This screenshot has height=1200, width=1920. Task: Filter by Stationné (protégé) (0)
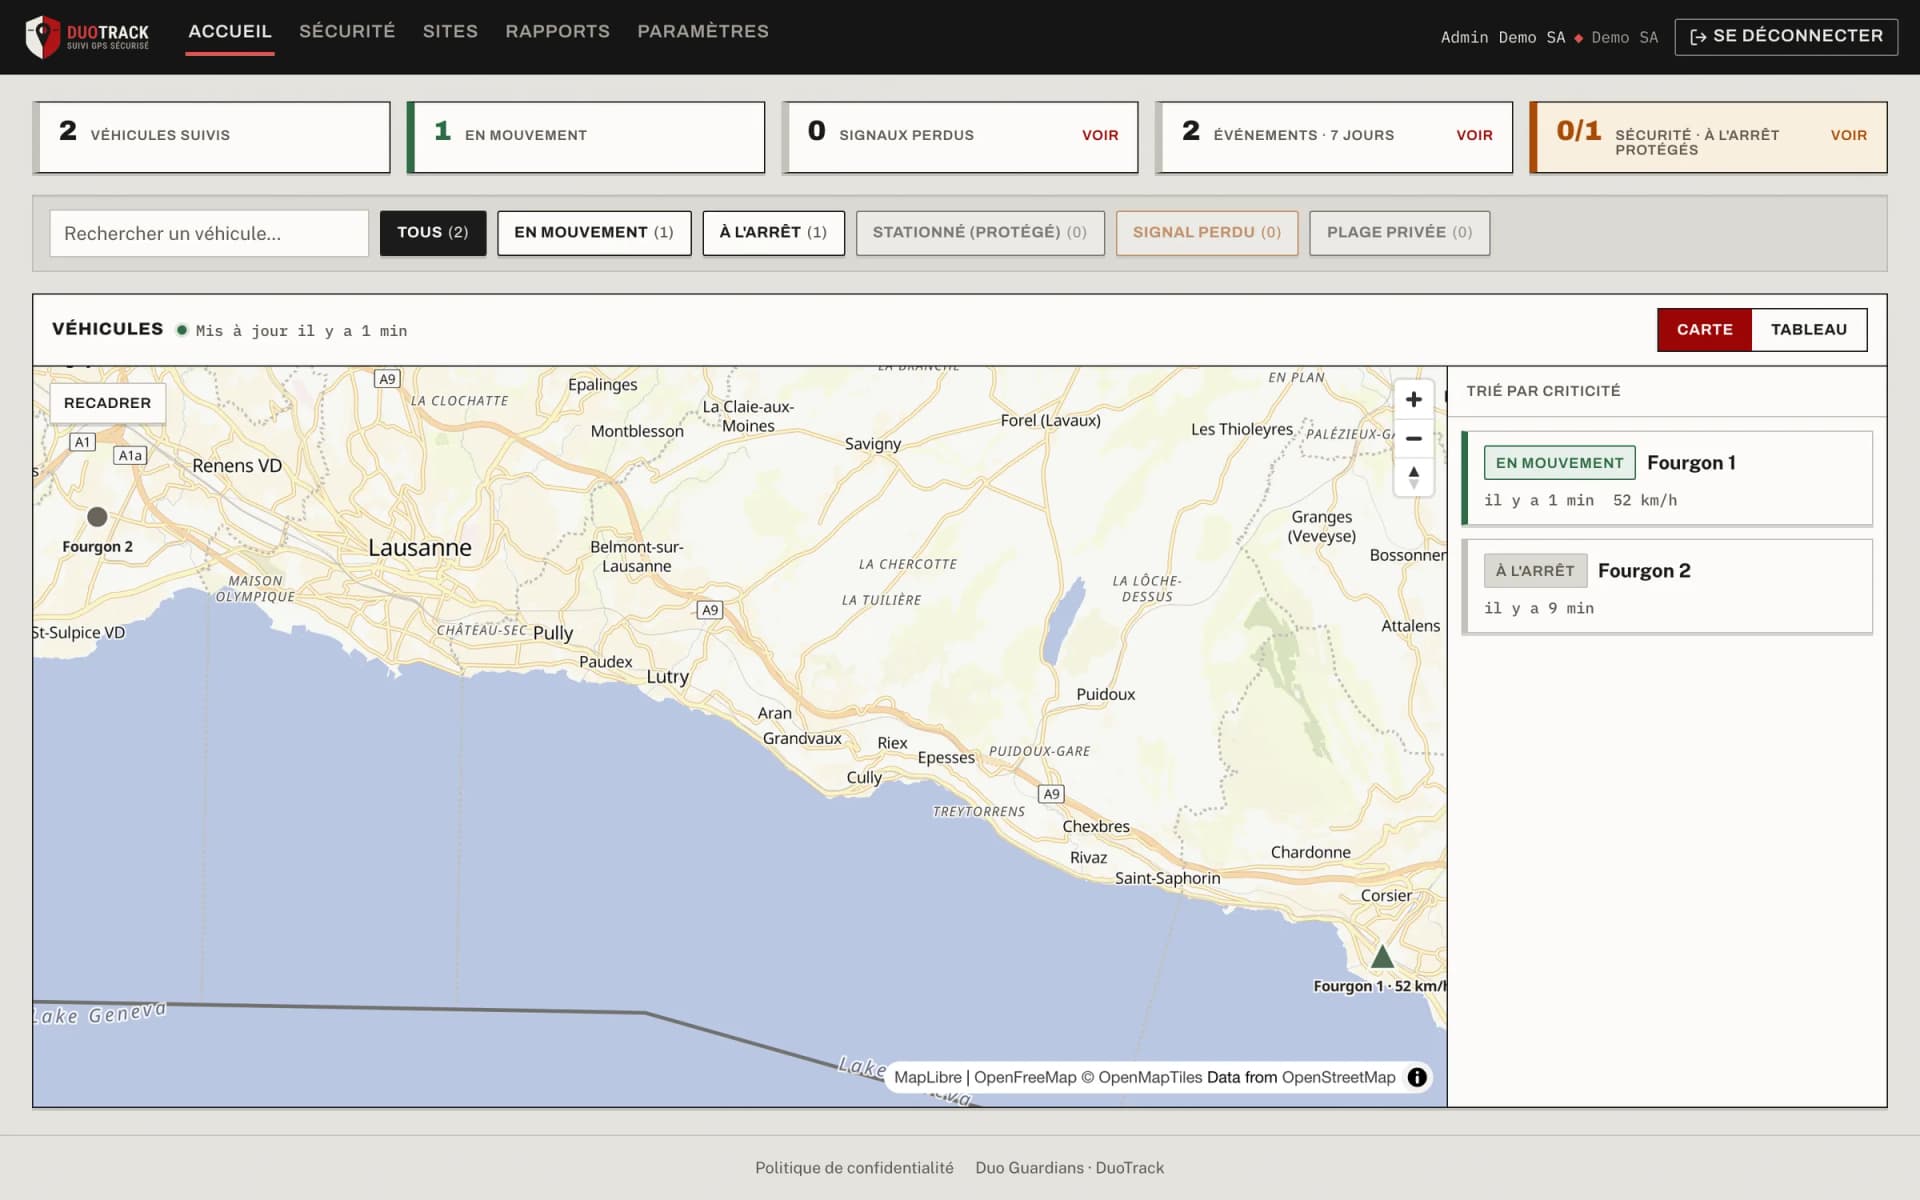[x=980, y=233]
